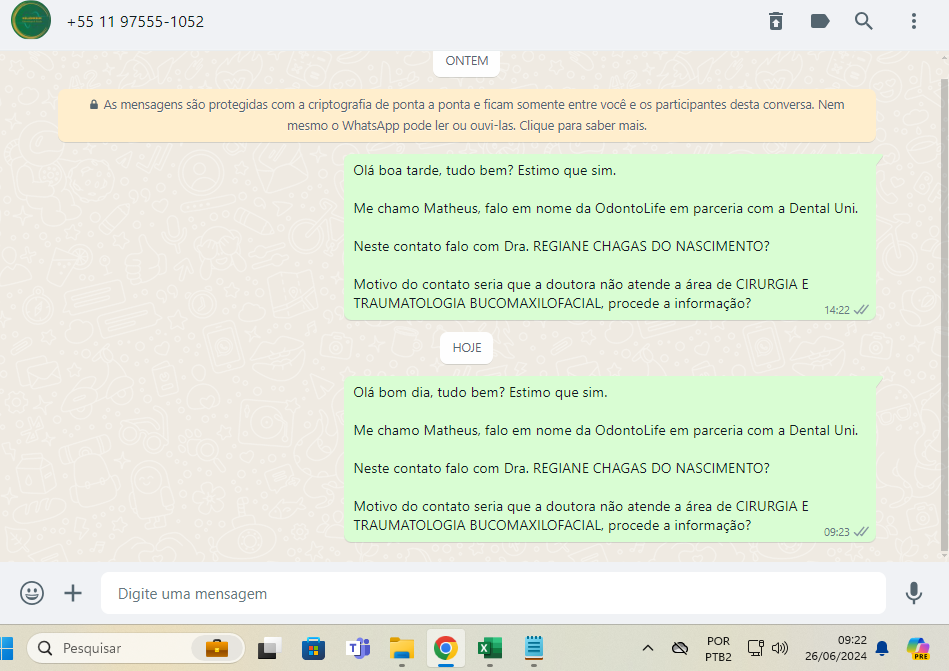The height and width of the screenshot is (671, 949).
Task: Open the contact's green profile picture
Action: coord(31,21)
